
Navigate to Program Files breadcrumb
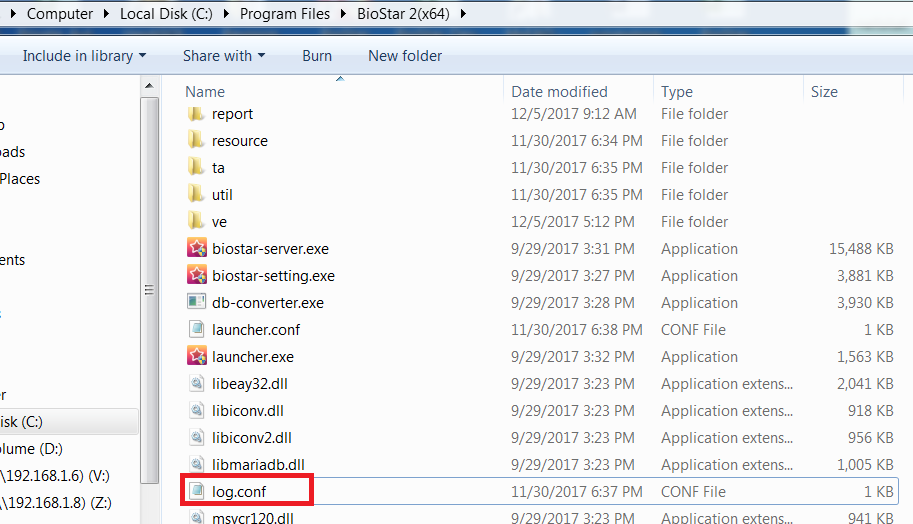(285, 13)
